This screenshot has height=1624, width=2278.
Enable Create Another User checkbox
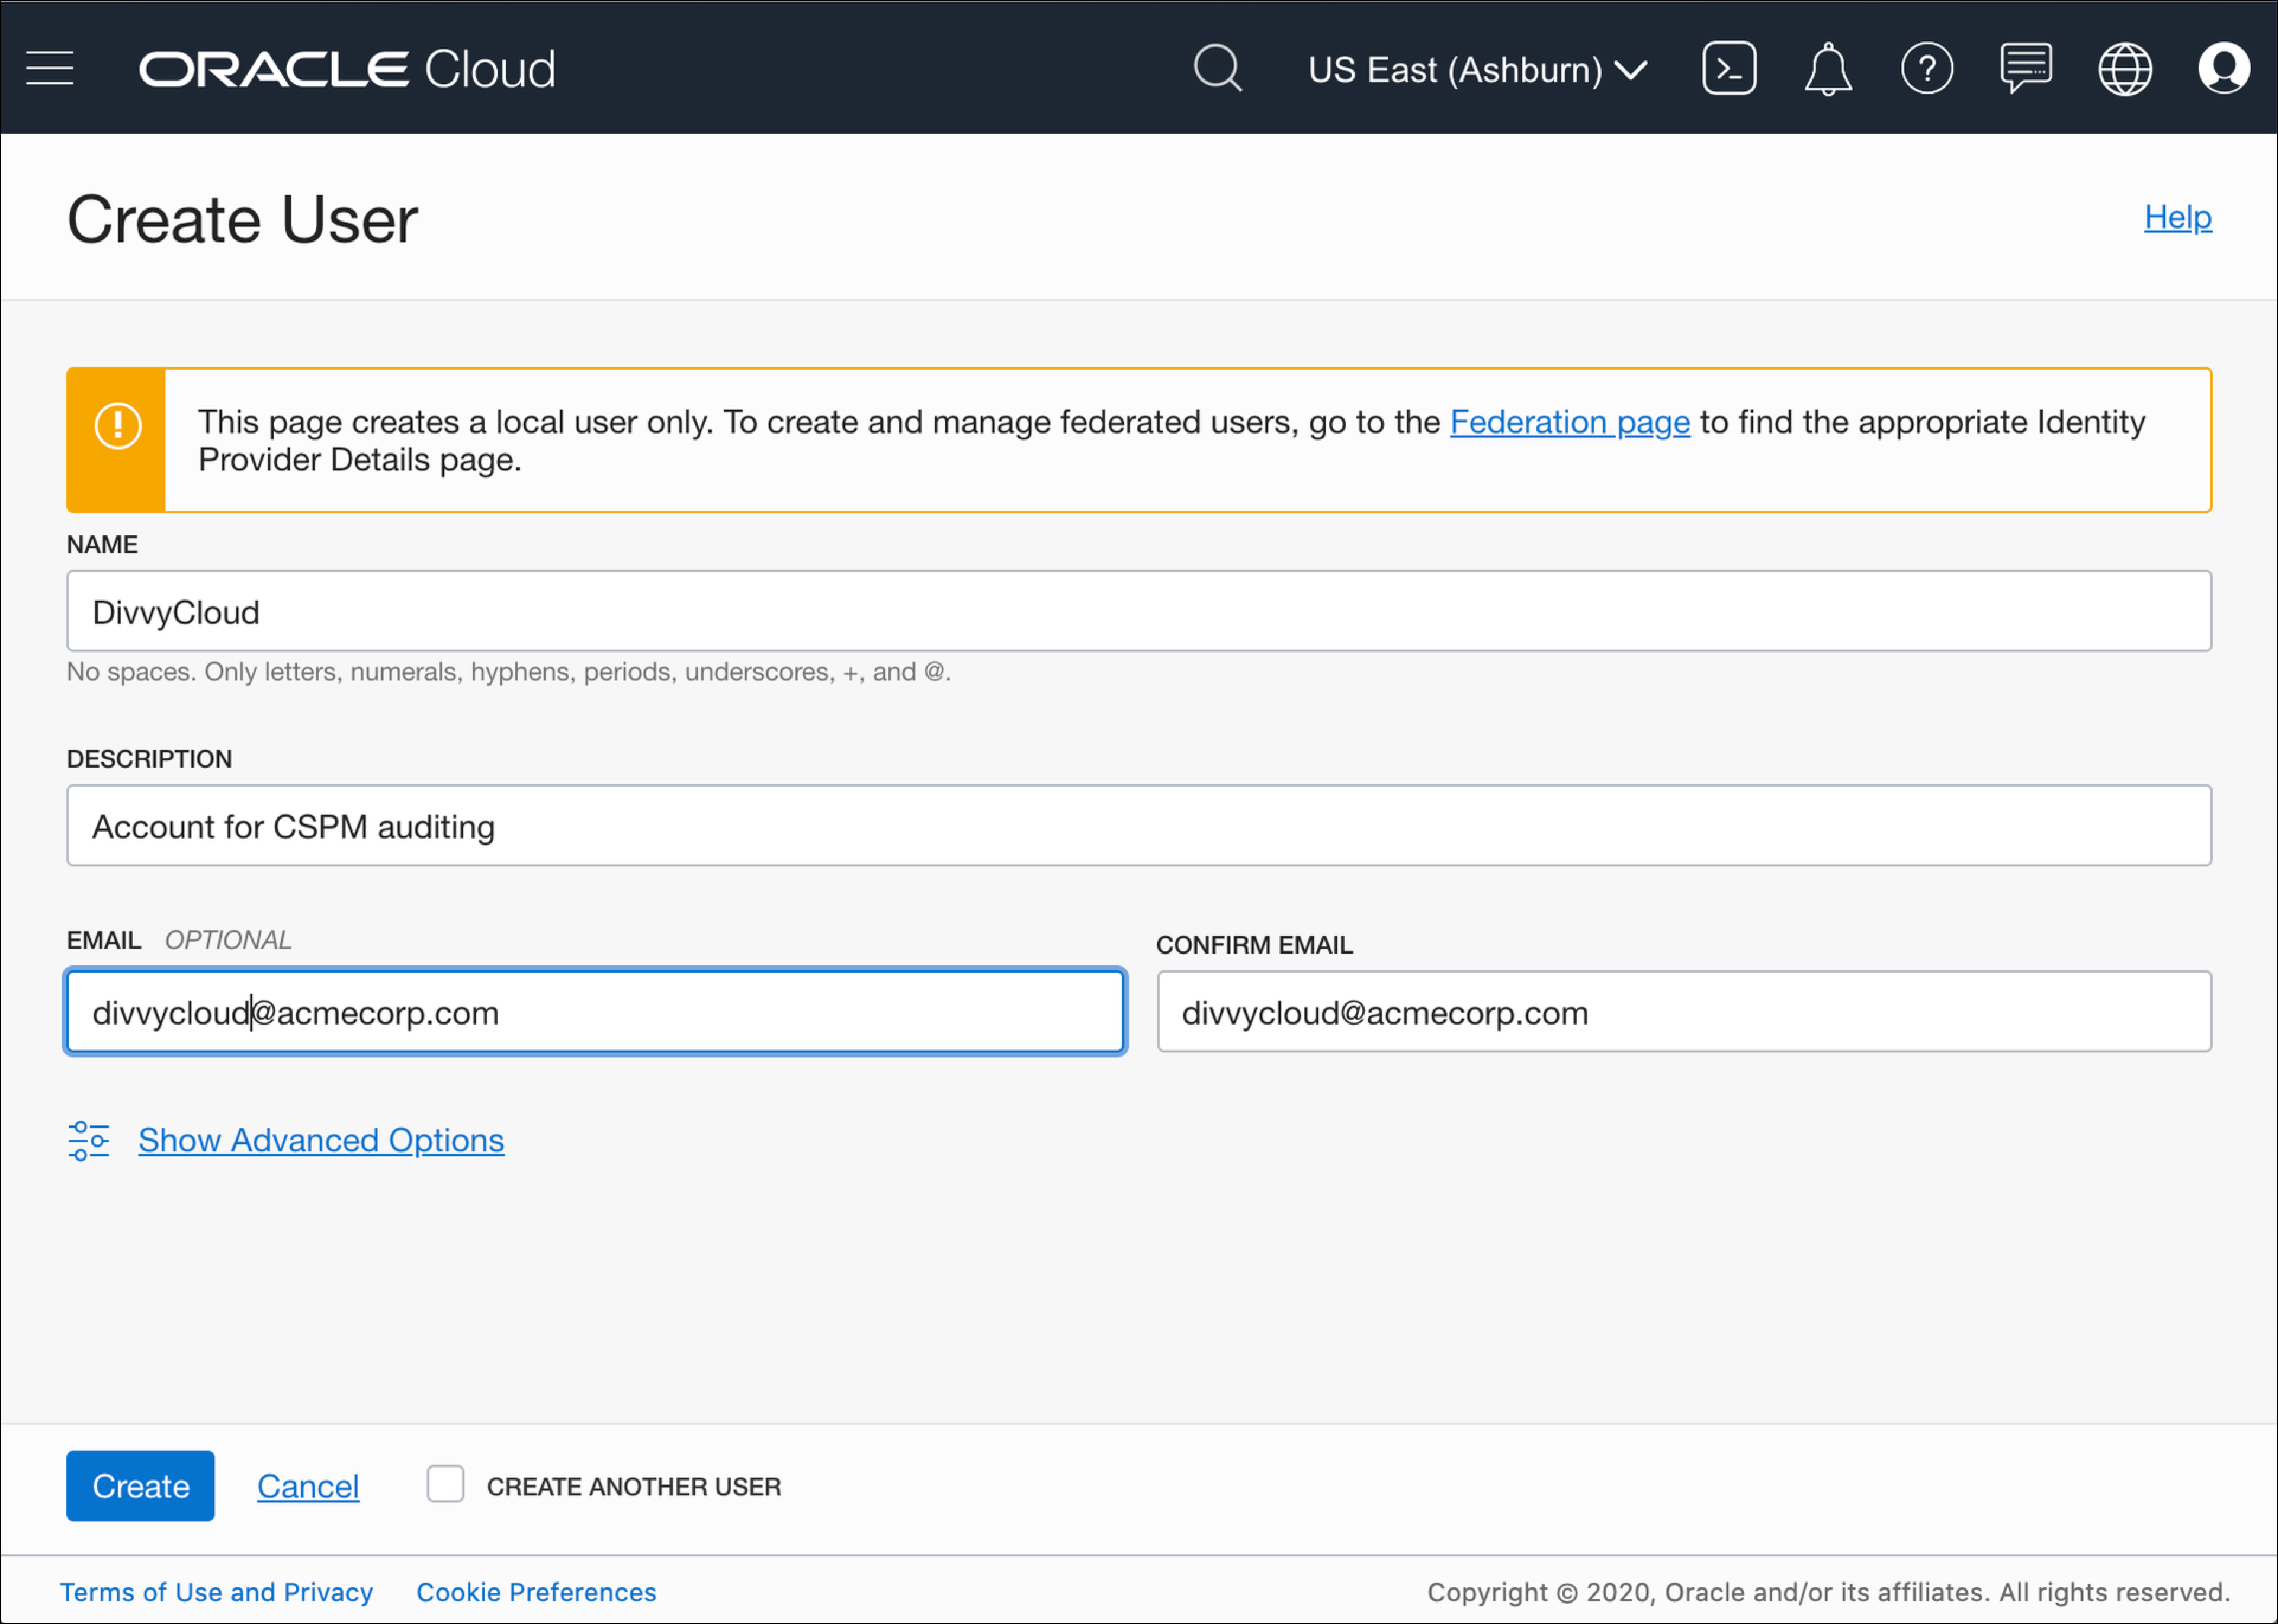point(445,1484)
